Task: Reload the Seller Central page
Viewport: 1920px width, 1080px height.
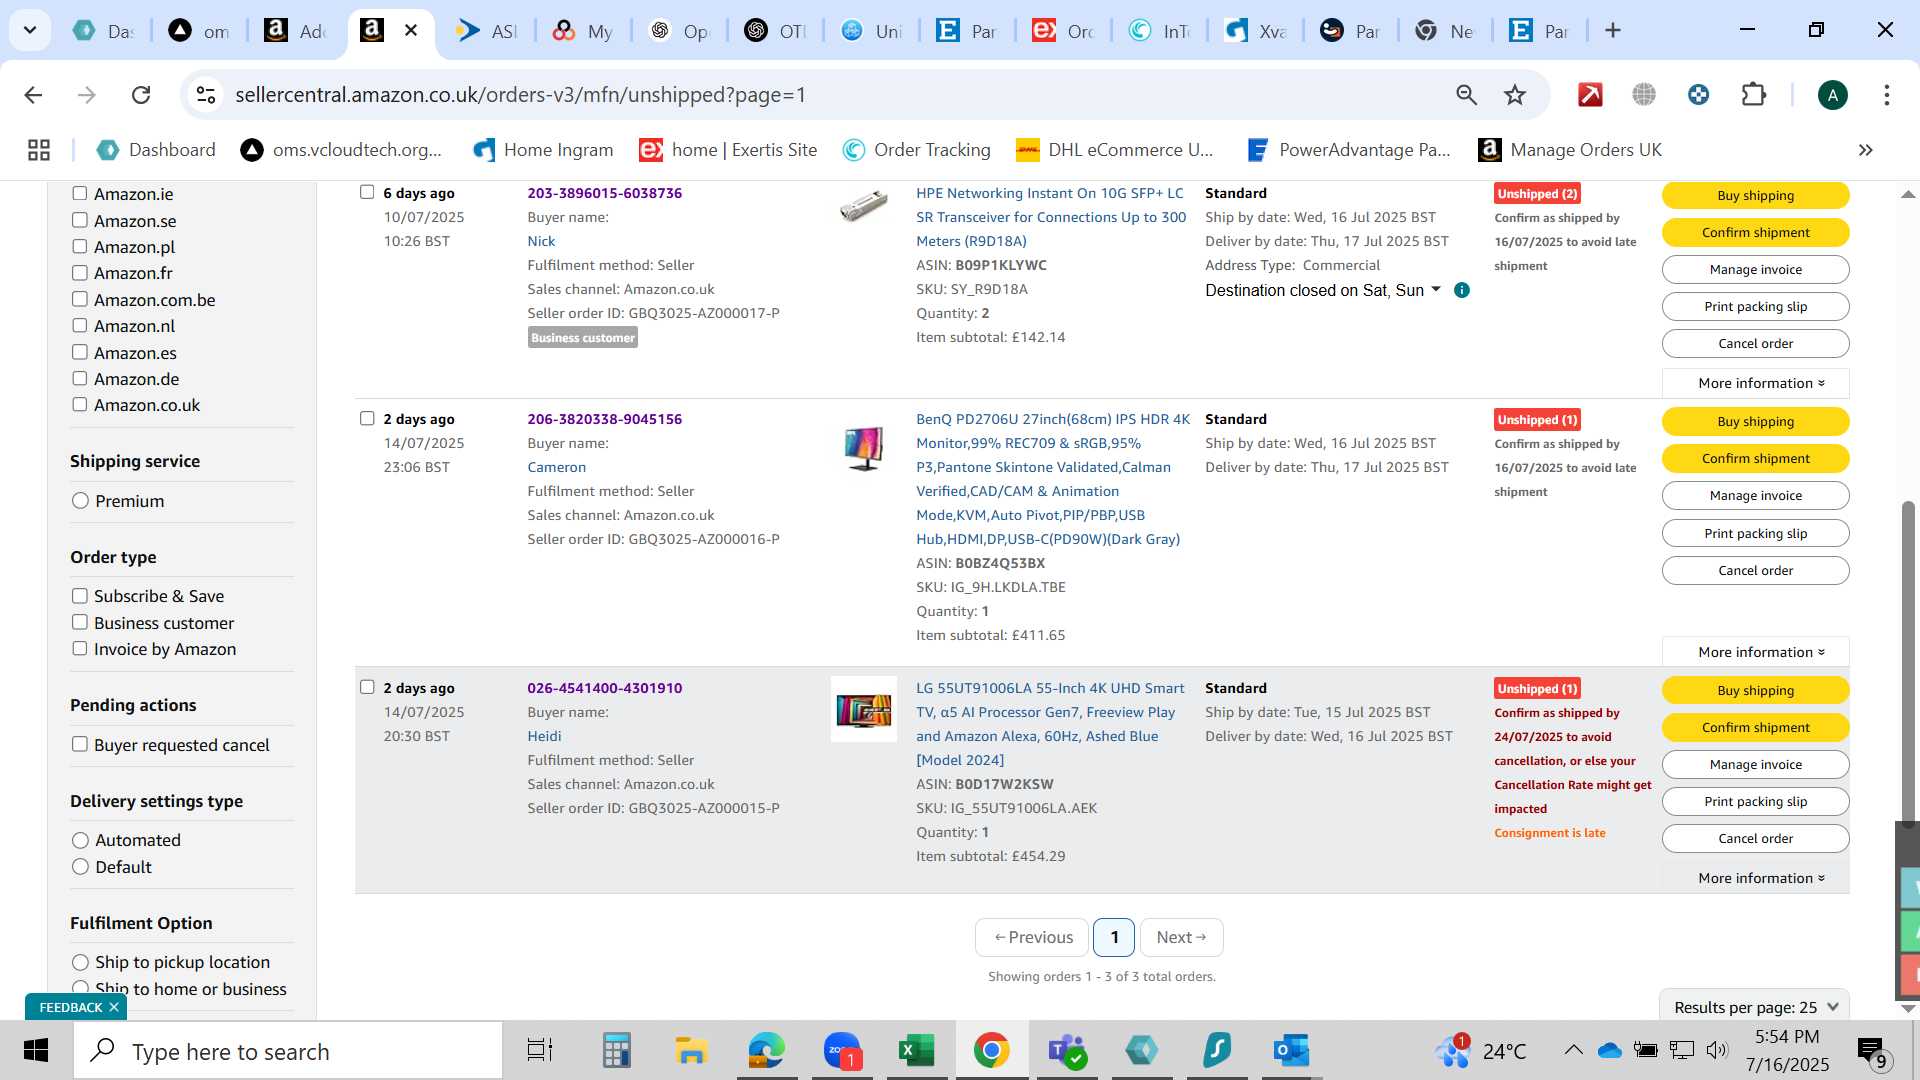Action: coord(141,95)
